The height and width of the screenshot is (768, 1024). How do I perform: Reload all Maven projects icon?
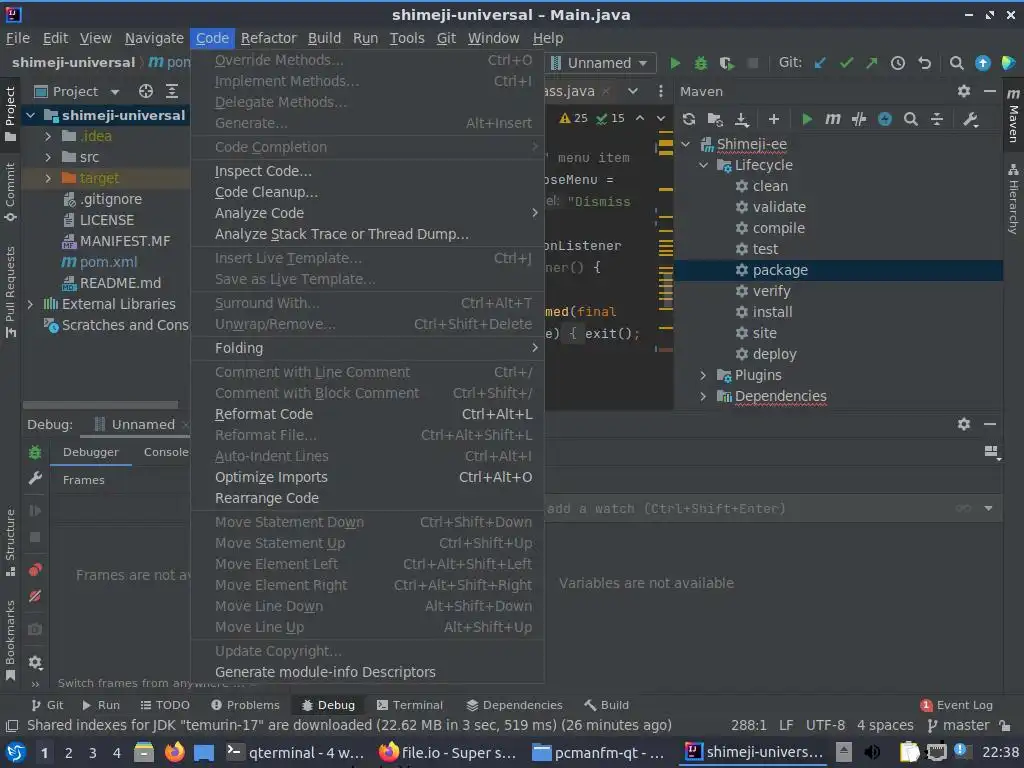pyautogui.click(x=689, y=119)
